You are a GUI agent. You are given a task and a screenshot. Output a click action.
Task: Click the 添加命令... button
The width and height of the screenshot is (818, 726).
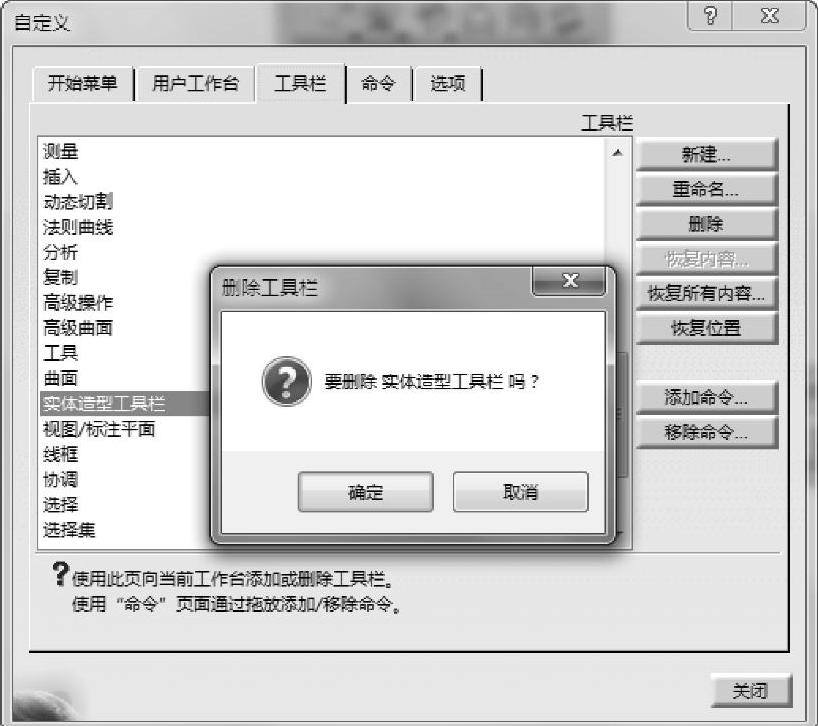(x=706, y=398)
